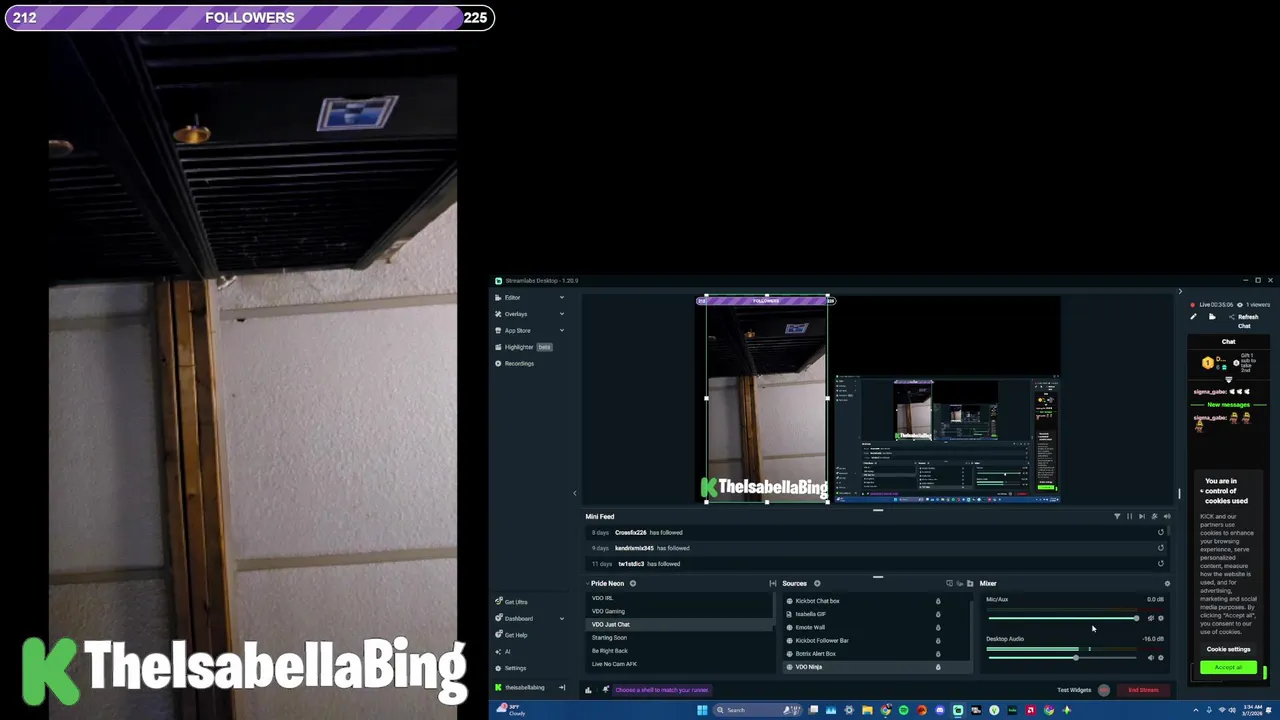Click Refresh Chat
The height and width of the screenshot is (720, 1280).
tap(1247, 321)
